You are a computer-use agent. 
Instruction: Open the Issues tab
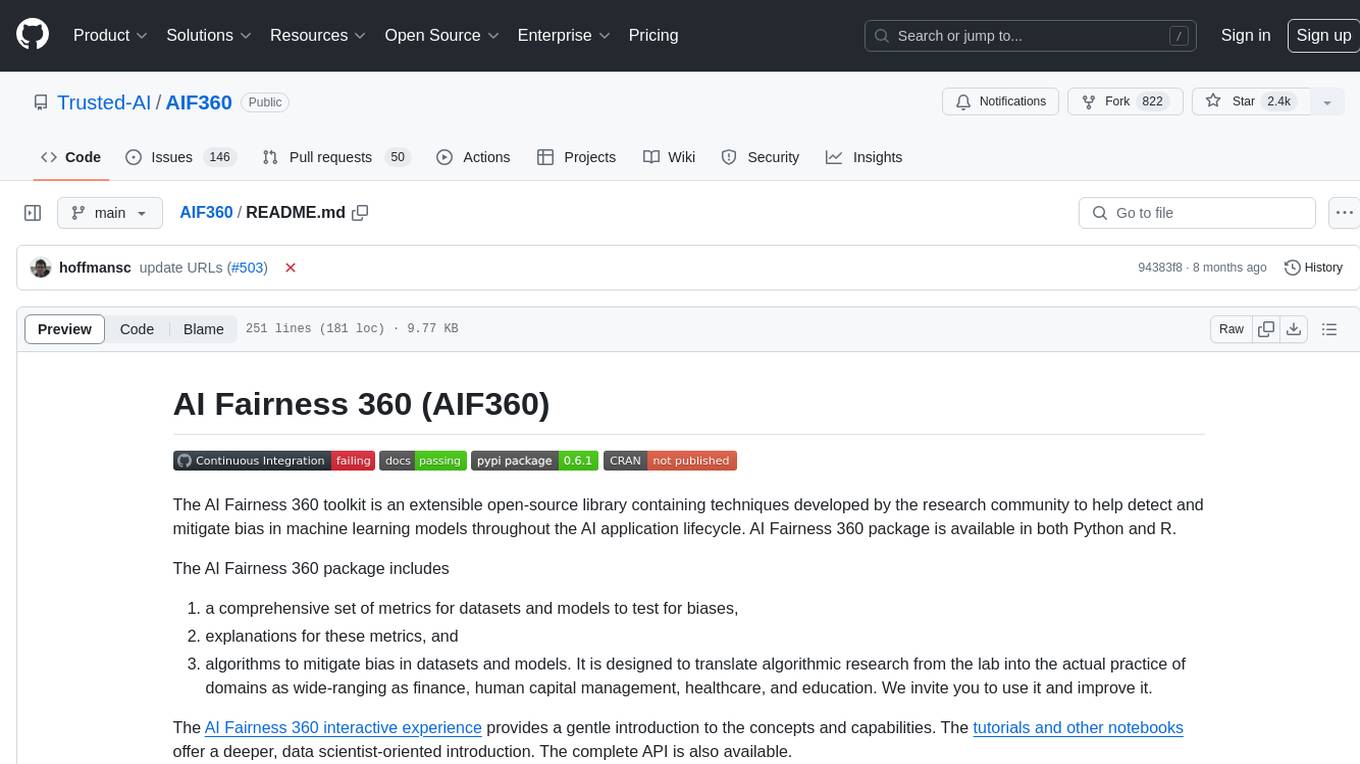click(180, 157)
